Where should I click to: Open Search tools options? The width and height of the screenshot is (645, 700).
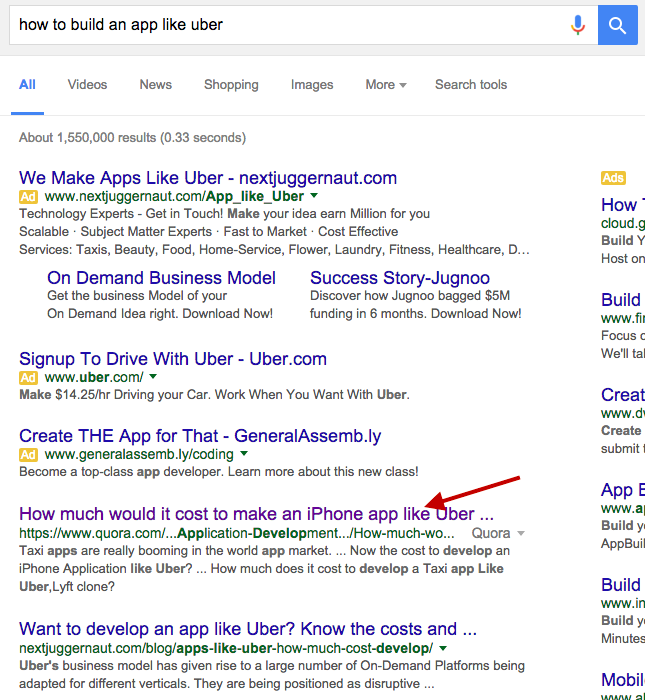471,84
